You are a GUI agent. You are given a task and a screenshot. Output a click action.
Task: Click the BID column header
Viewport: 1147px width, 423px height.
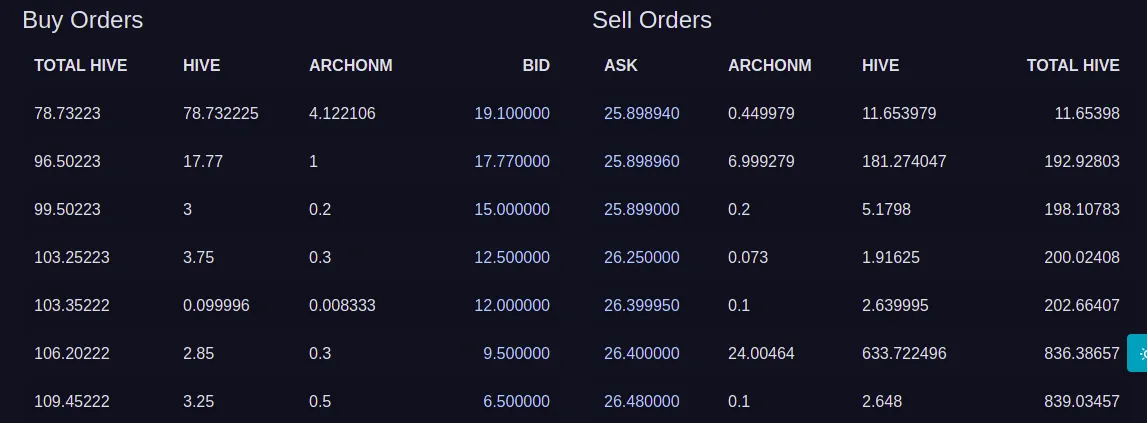pos(536,65)
